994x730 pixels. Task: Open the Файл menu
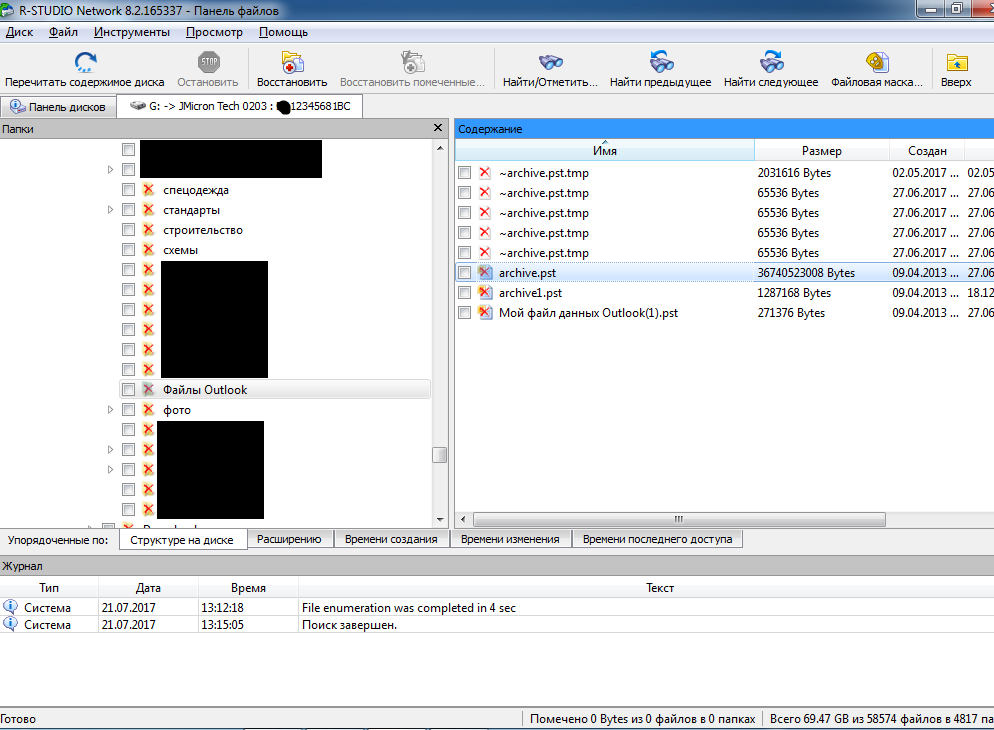[63, 32]
